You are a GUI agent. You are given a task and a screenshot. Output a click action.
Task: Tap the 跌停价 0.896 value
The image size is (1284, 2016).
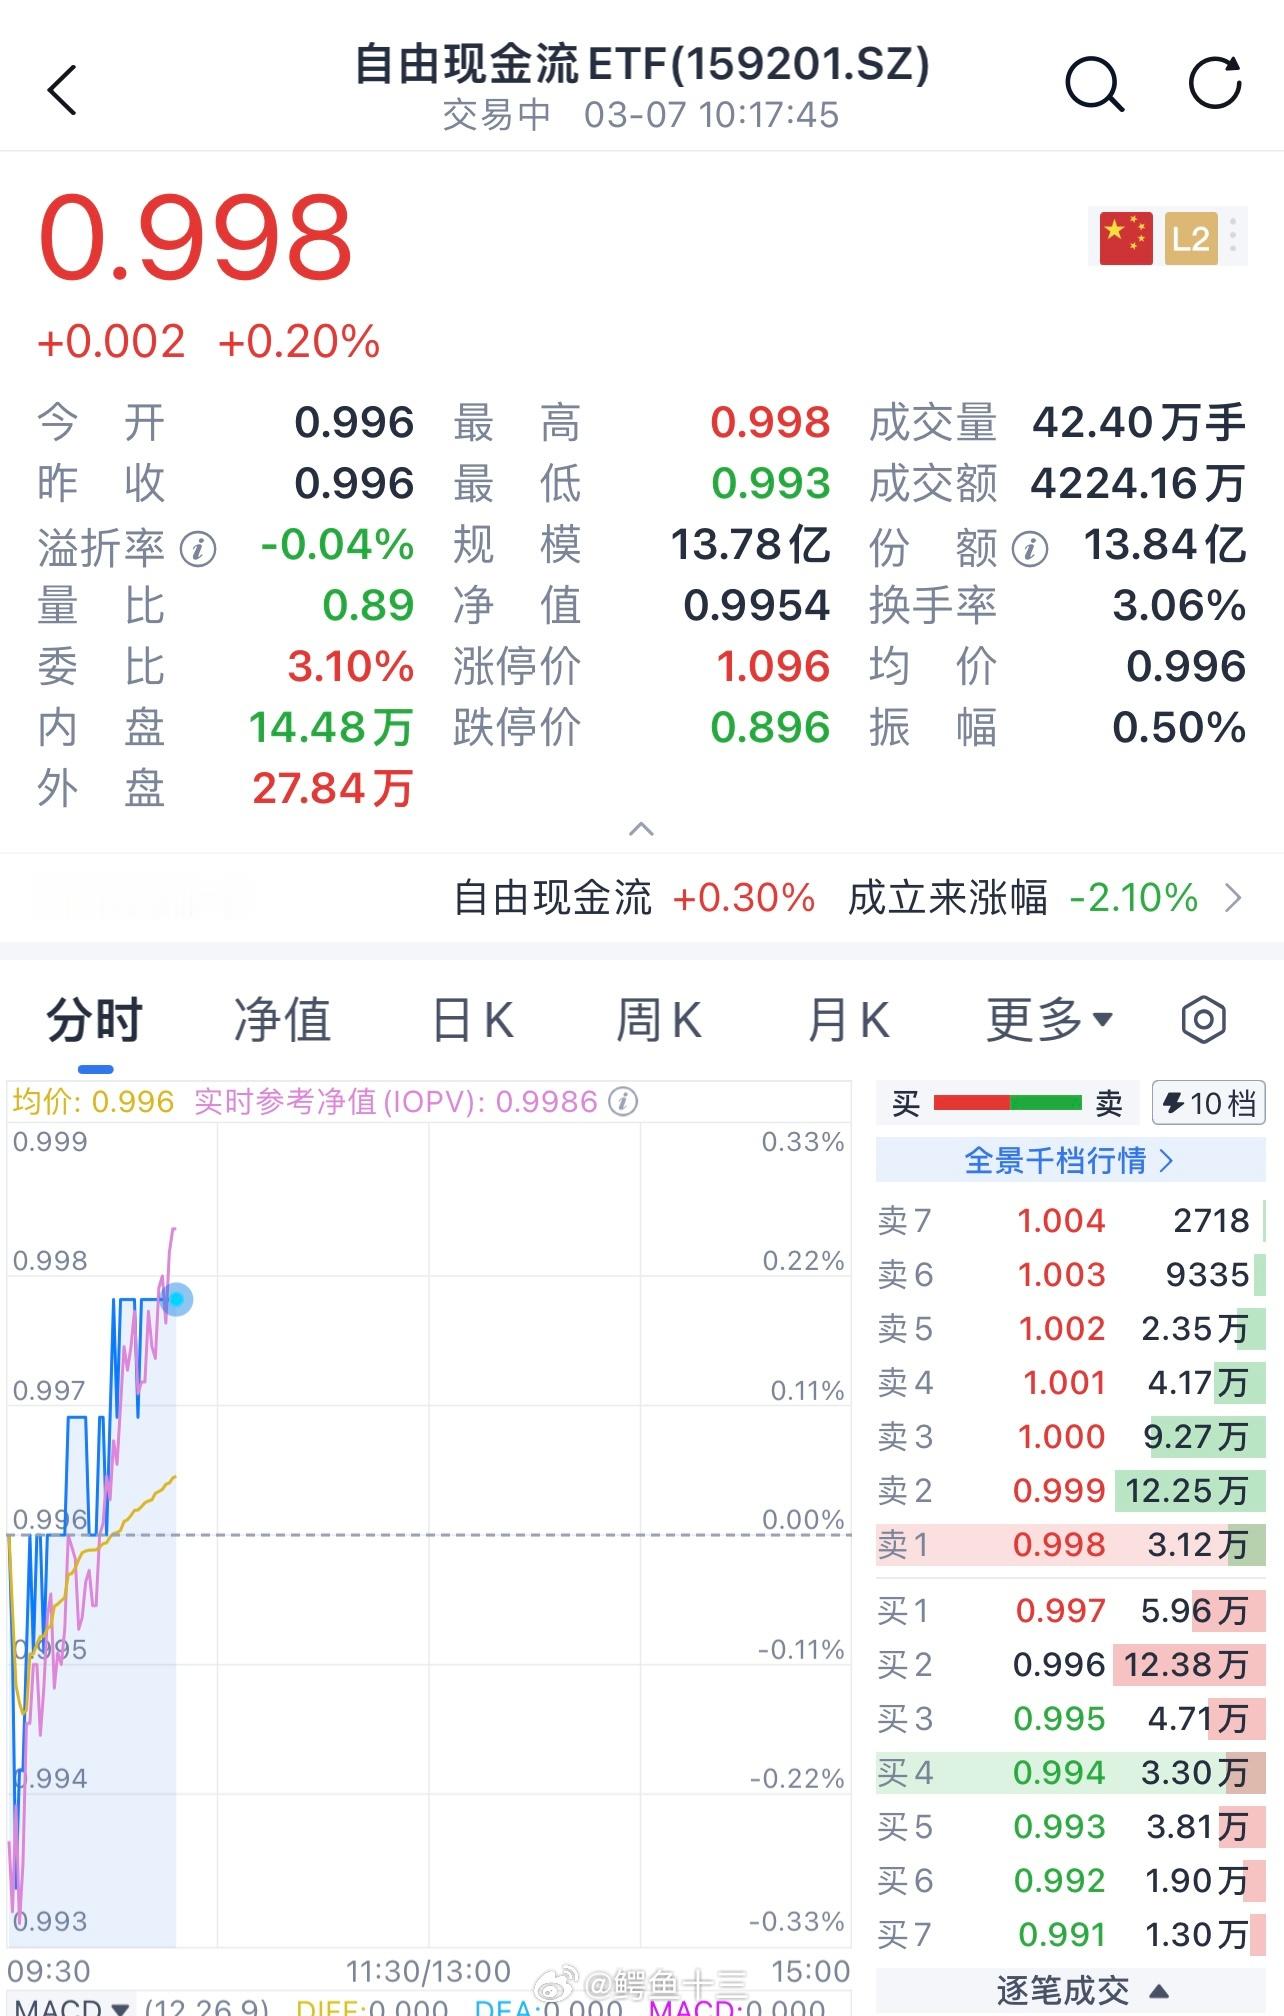[x=770, y=727]
